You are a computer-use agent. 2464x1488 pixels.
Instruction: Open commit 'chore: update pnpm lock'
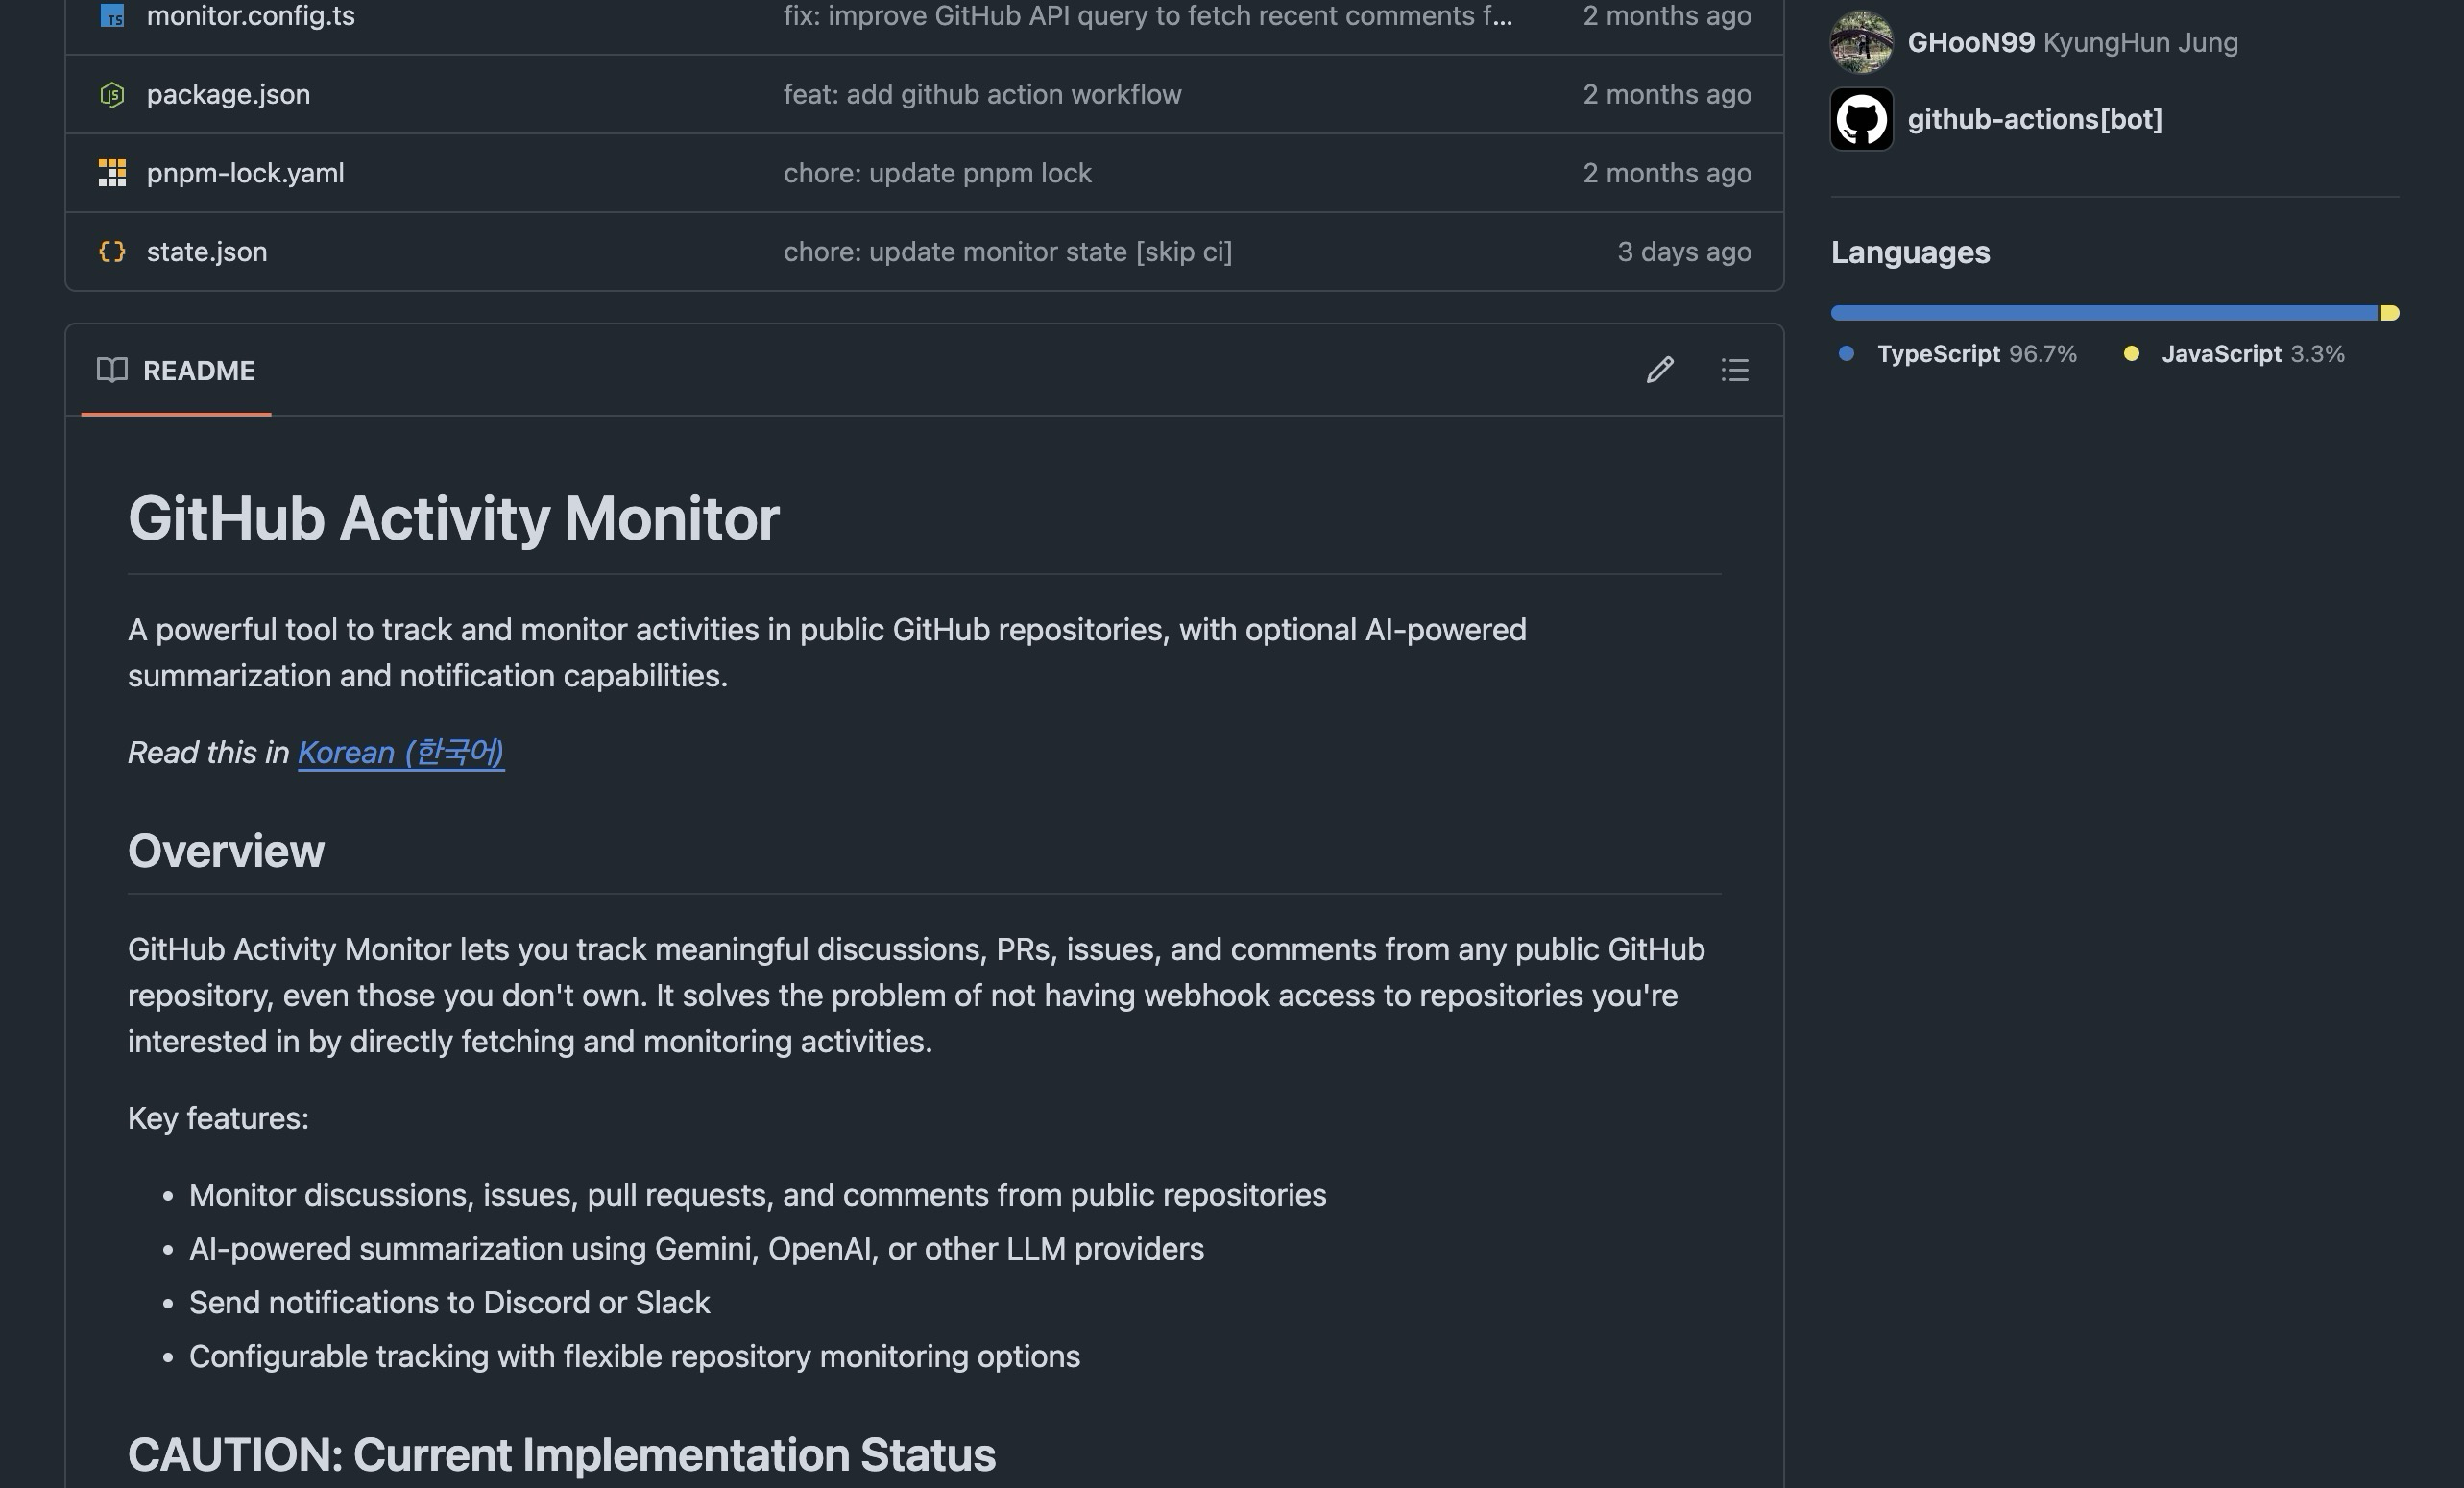coord(937,173)
